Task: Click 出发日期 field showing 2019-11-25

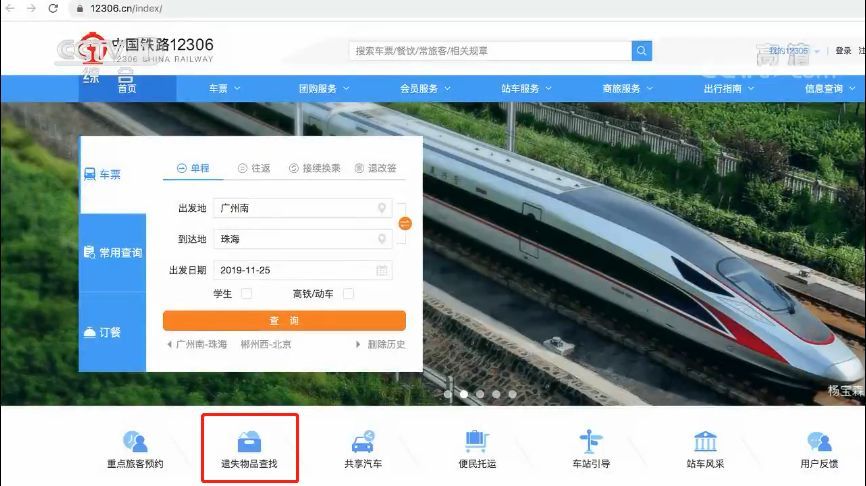Action: [303, 270]
